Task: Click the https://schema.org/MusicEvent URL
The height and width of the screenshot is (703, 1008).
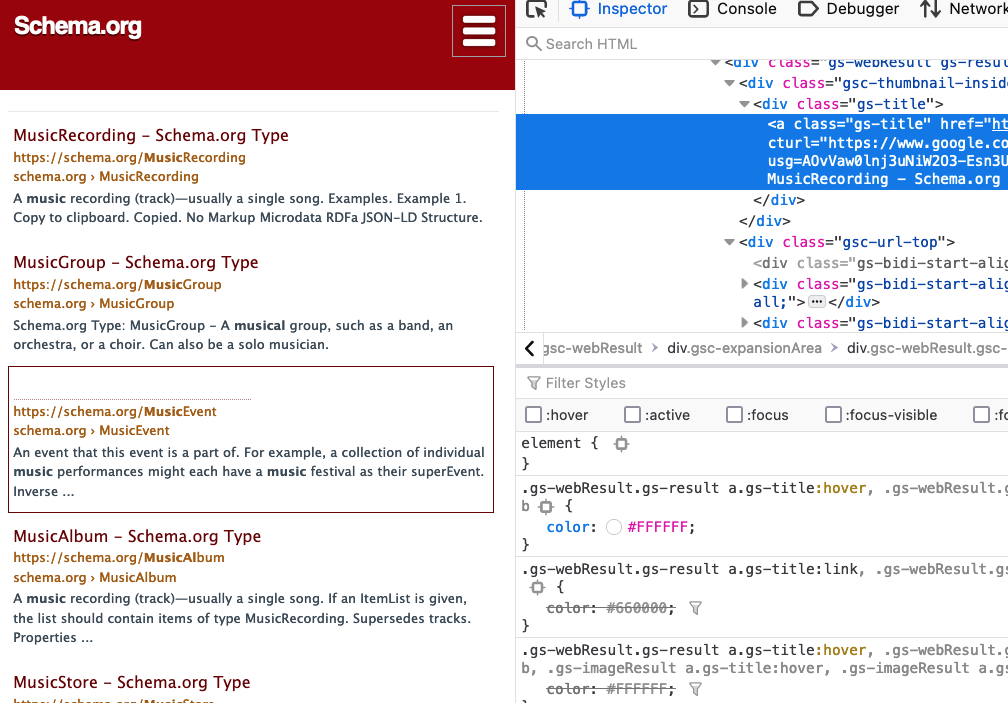Action: click(x=115, y=411)
